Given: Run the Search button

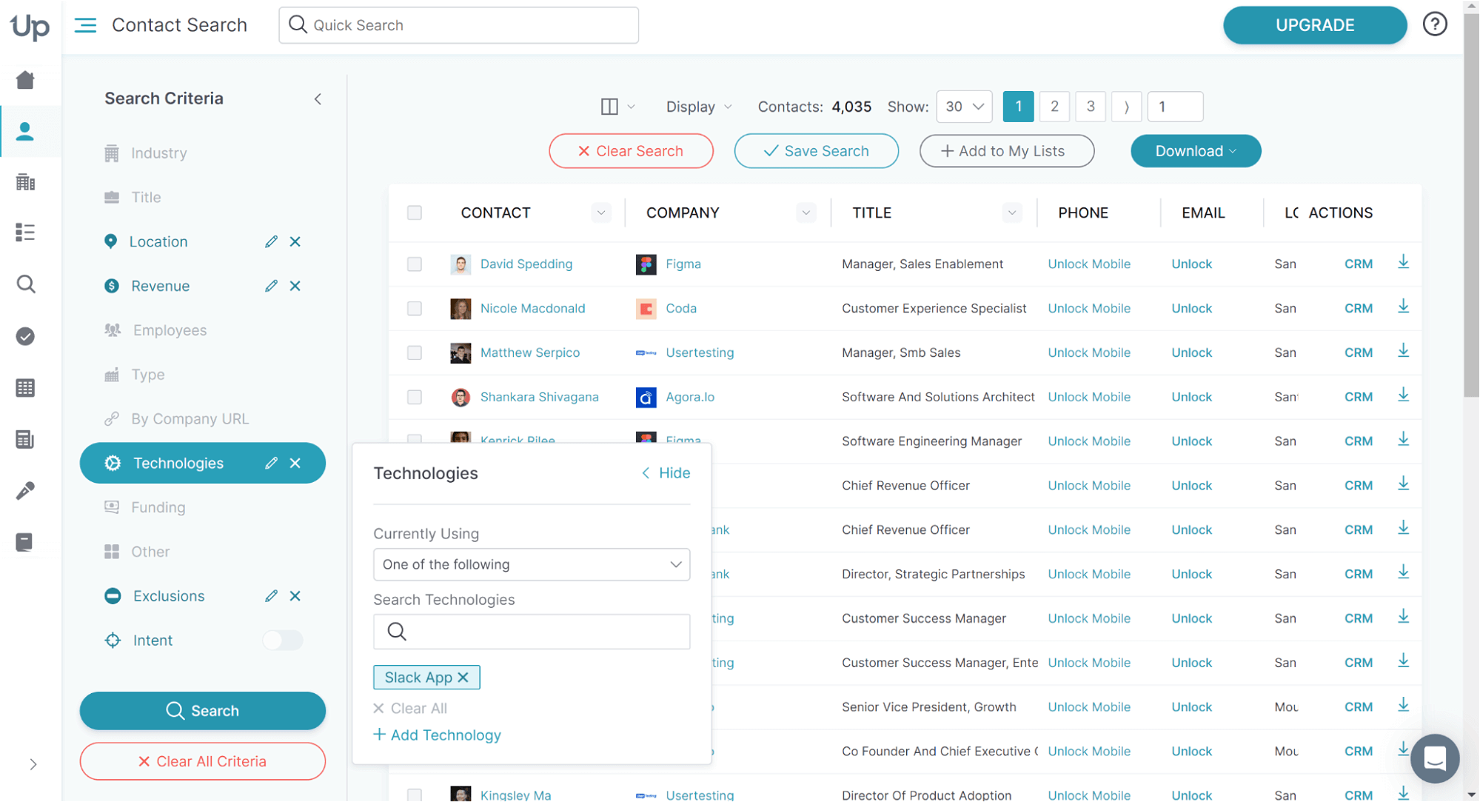Looking at the screenshot, I should tap(203, 711).
